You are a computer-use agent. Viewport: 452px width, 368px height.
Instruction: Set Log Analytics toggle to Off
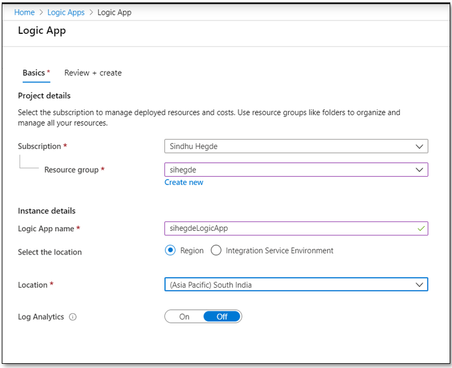[222, 317]
